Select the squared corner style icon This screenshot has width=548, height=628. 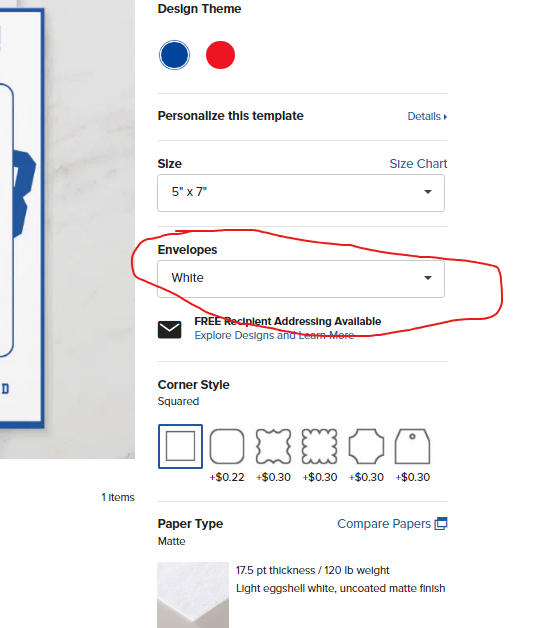(x=180, y=446)
